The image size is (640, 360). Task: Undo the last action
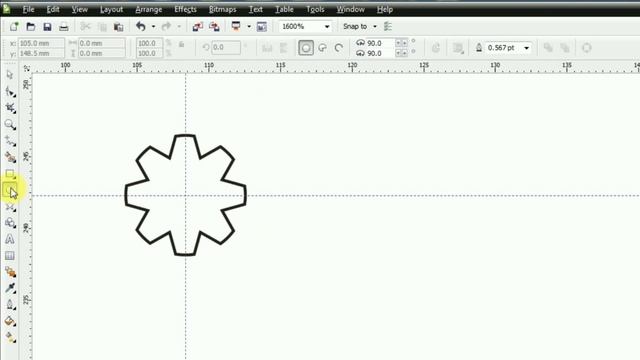[x=141, y=27]
